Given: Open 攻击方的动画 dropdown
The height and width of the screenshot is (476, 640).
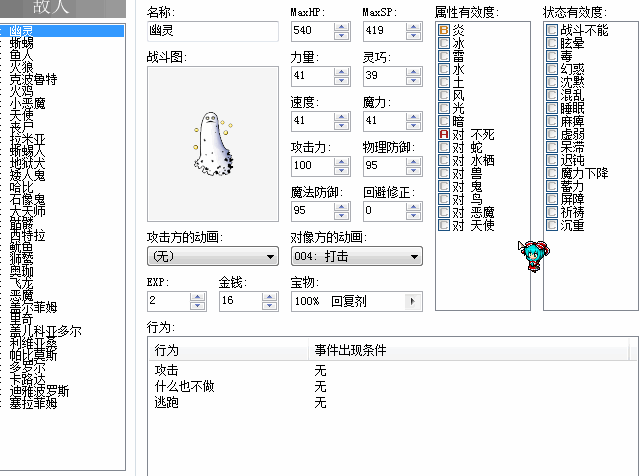Looking at the screenshot, I should click(x=213, y=256).
